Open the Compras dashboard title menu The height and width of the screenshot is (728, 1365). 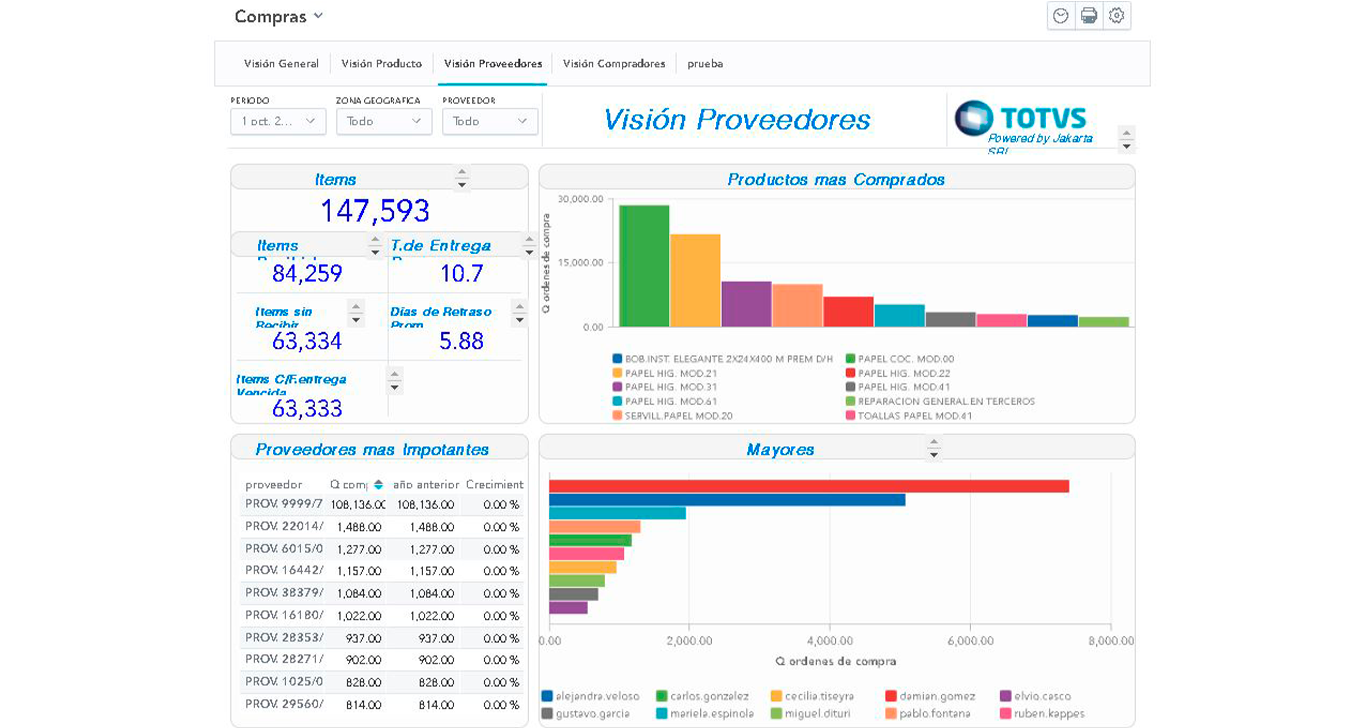(x=278, y=16)
